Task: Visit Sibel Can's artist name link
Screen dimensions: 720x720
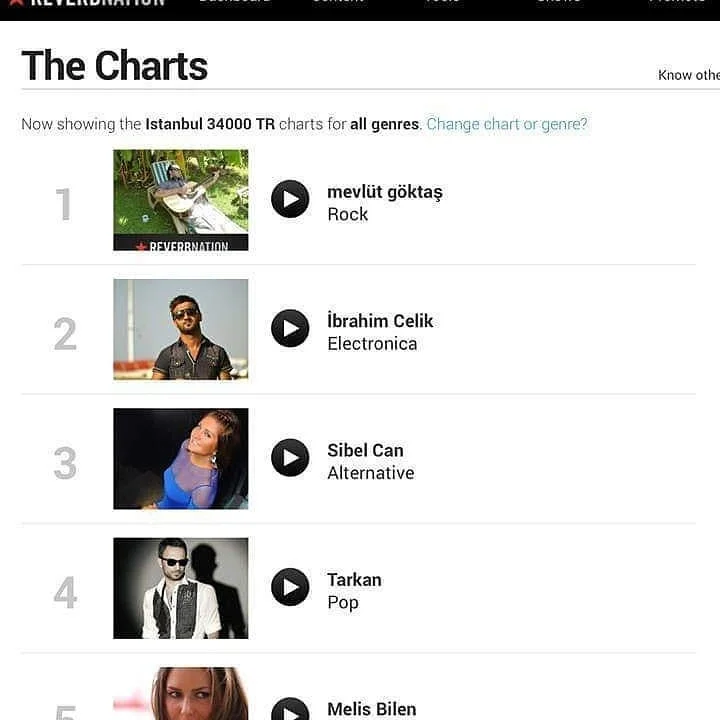Action: click(x=365, y=450)
